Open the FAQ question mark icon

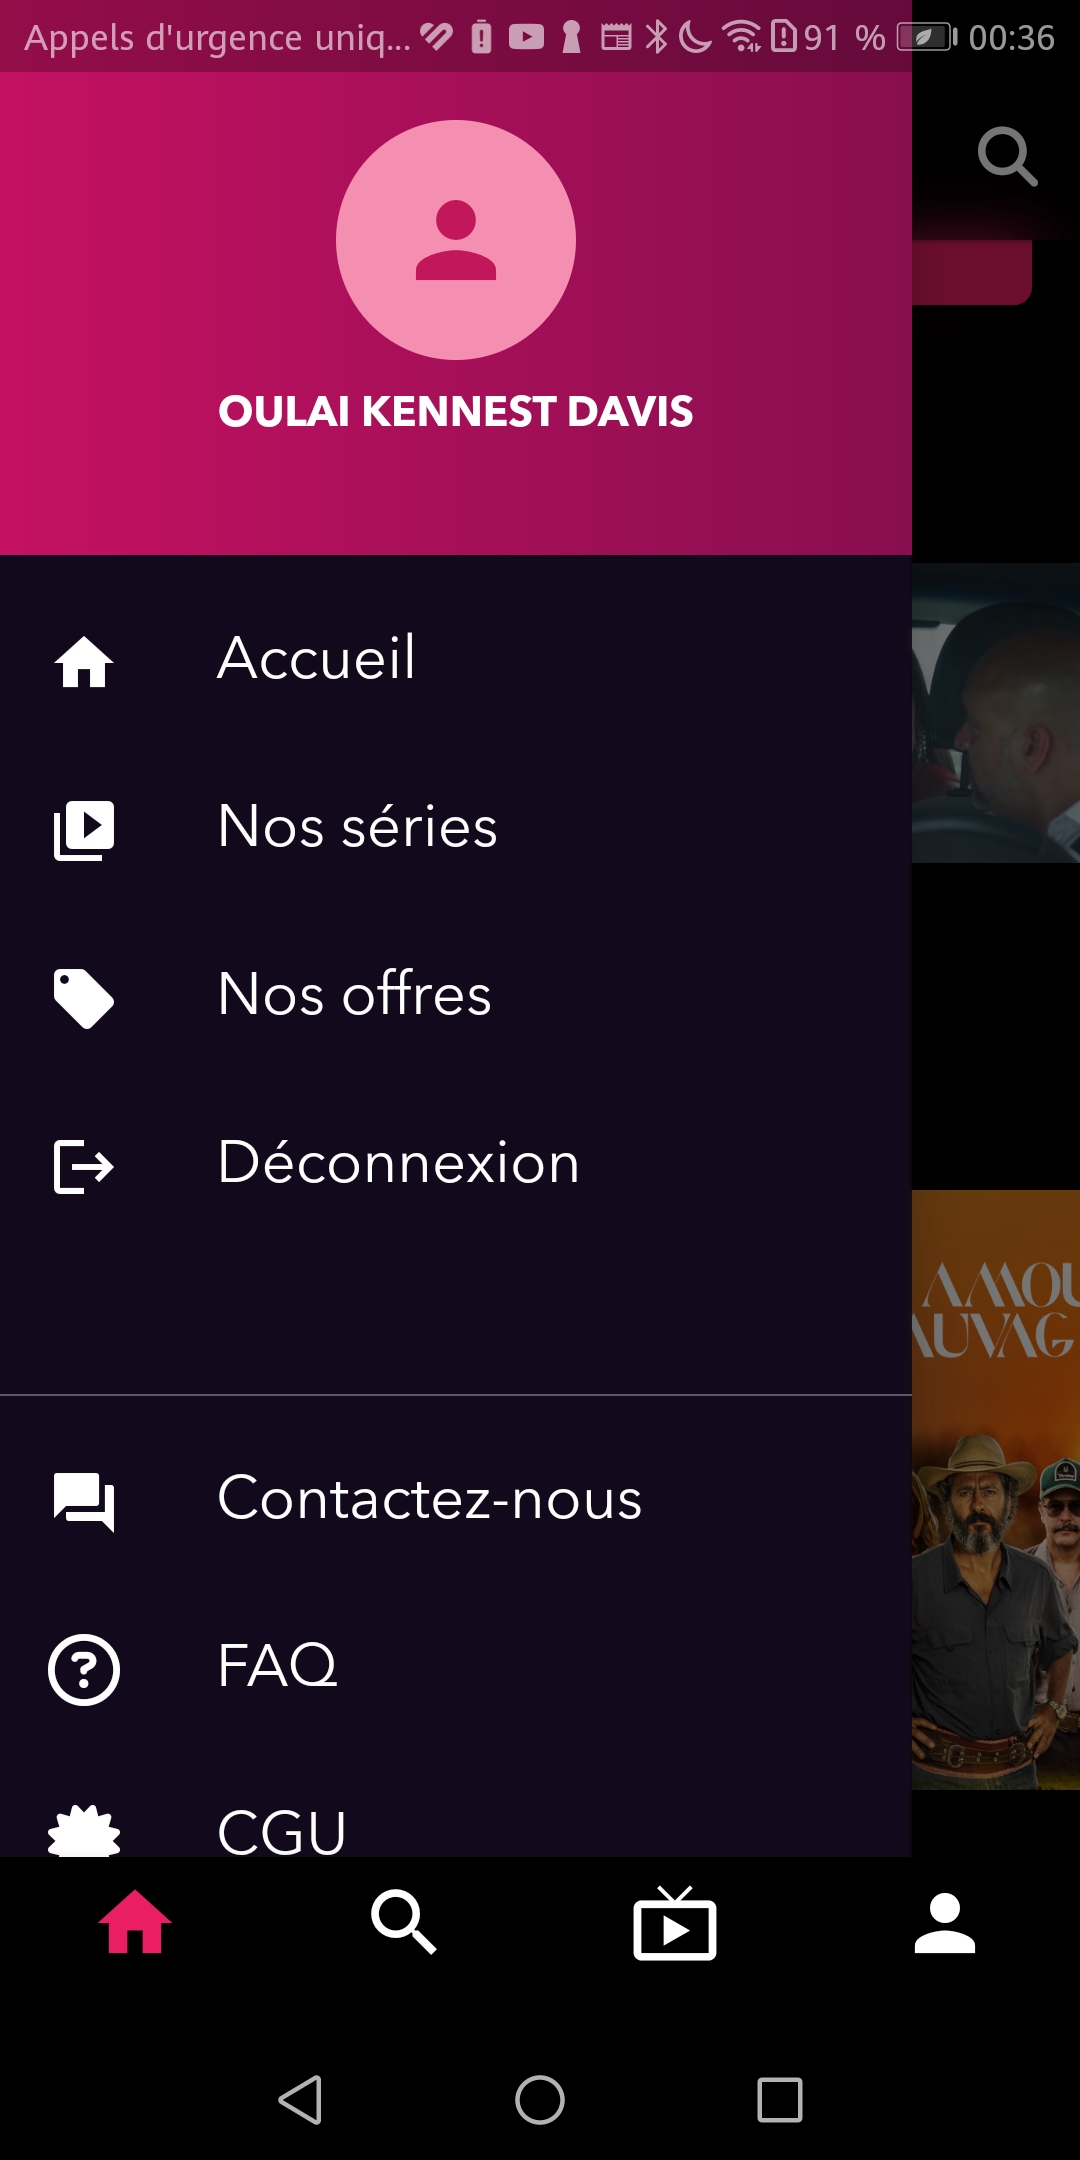pos(84,1663)
